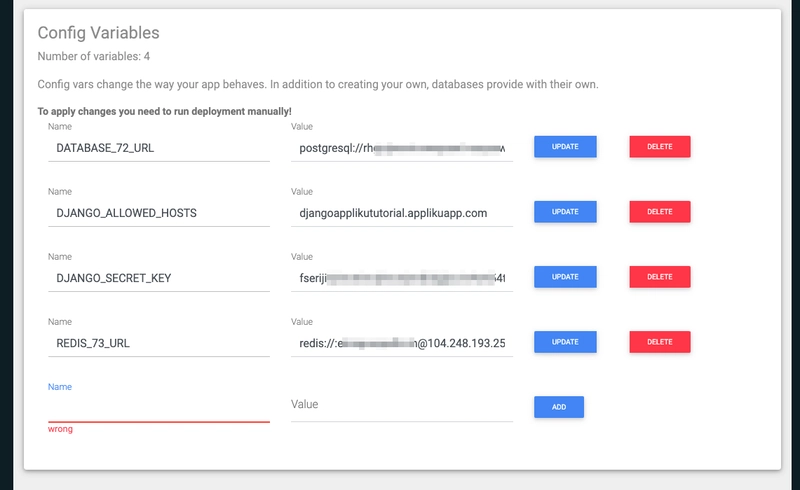This screenshot has width=800, height=490.
Task: Edit the secret key value field
Action: pos(402,278)
